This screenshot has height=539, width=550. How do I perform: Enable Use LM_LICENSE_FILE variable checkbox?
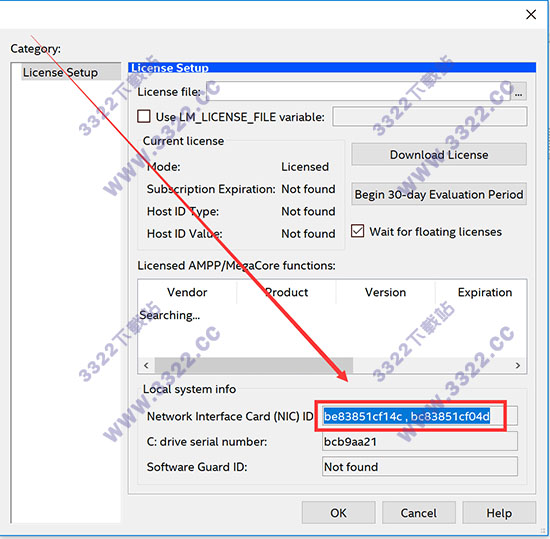(x=144, y=116)
